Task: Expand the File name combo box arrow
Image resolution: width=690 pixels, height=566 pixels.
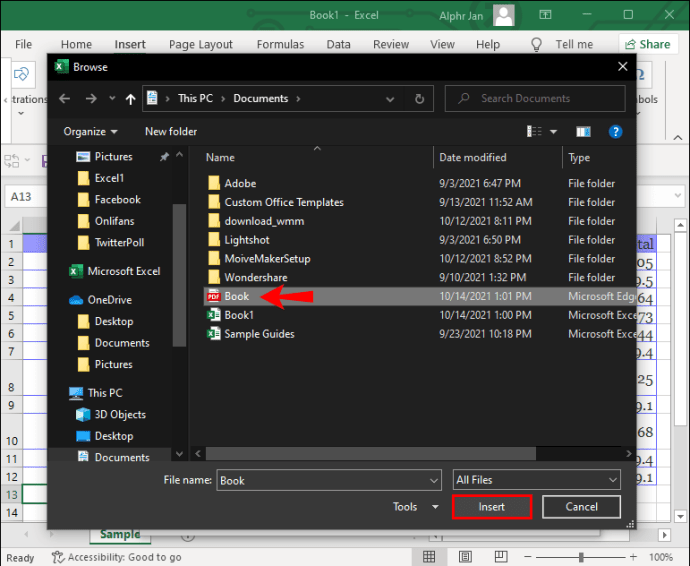Action: 433,480
